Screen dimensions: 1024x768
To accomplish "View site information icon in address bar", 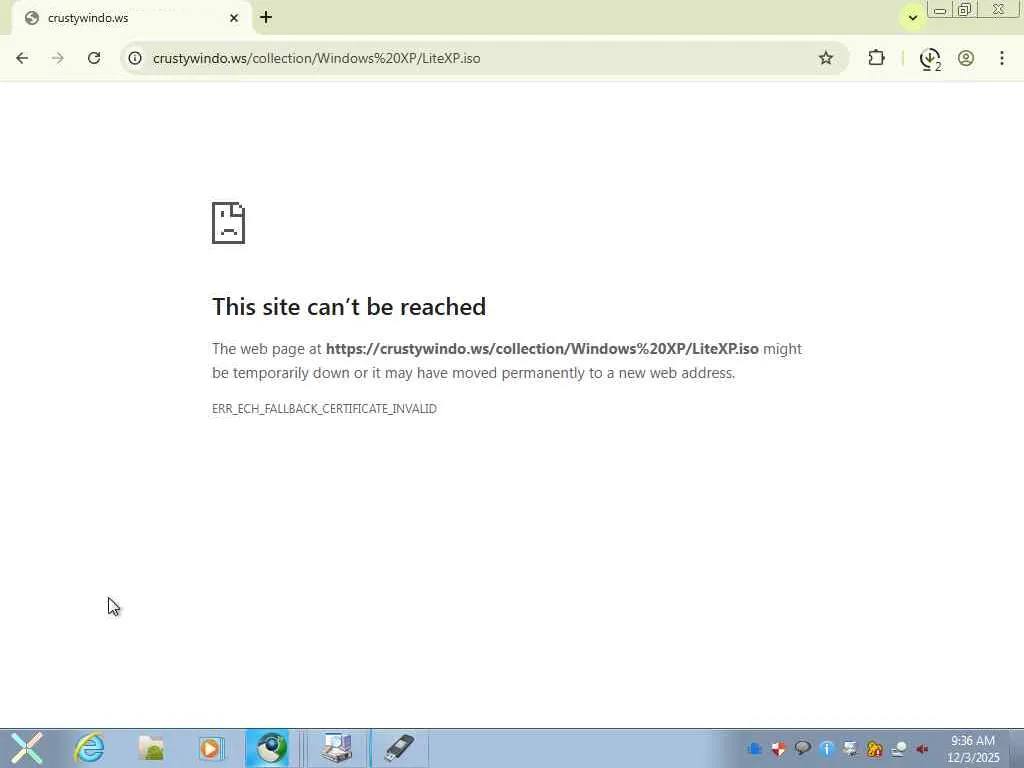I will 135,58.
